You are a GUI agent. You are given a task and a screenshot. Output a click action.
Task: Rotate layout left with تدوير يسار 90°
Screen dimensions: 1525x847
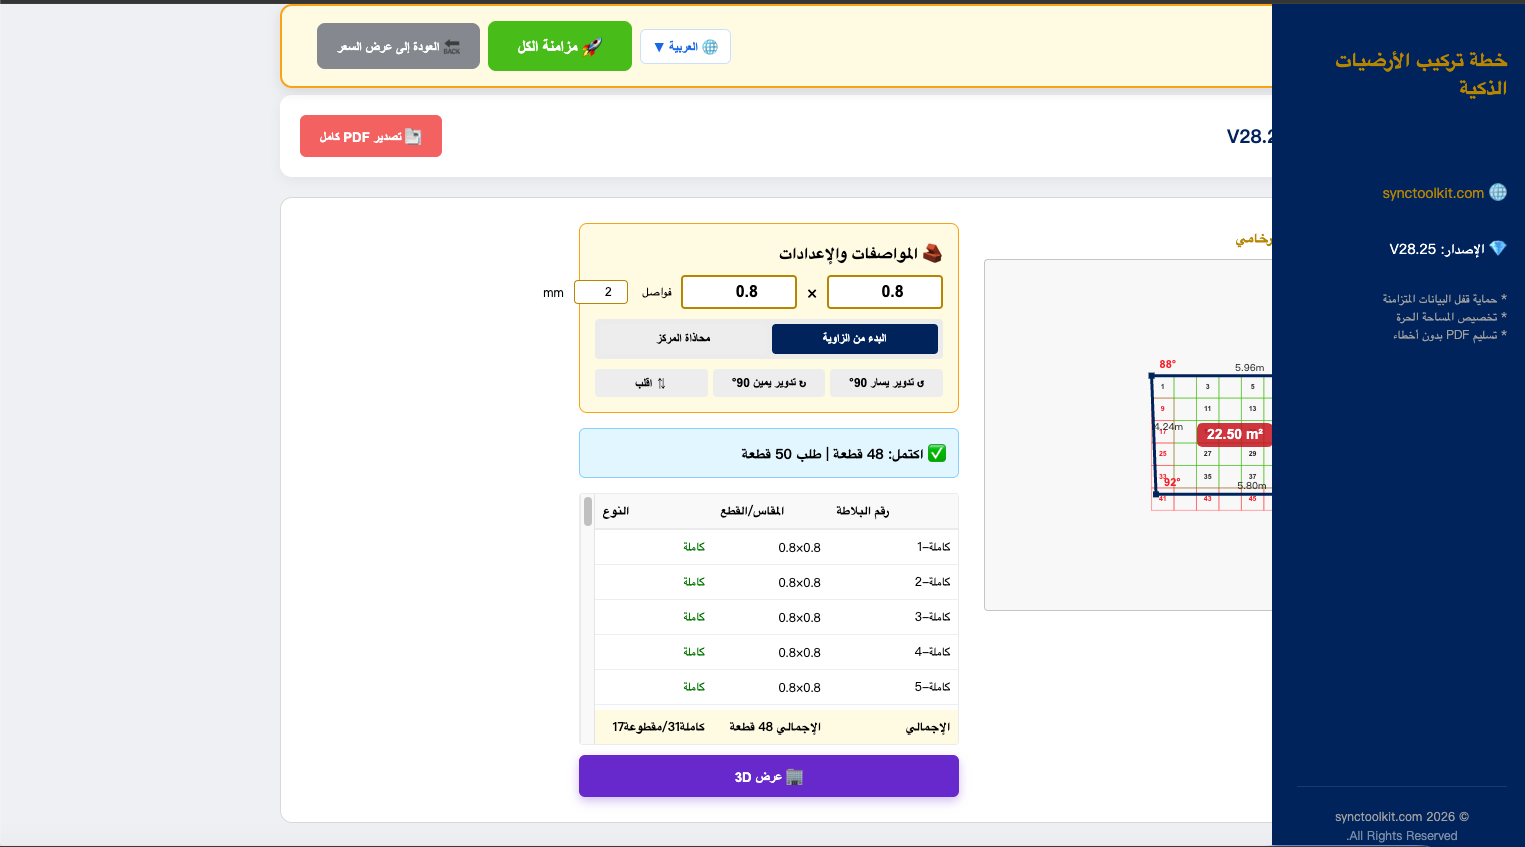coord(886,383)
